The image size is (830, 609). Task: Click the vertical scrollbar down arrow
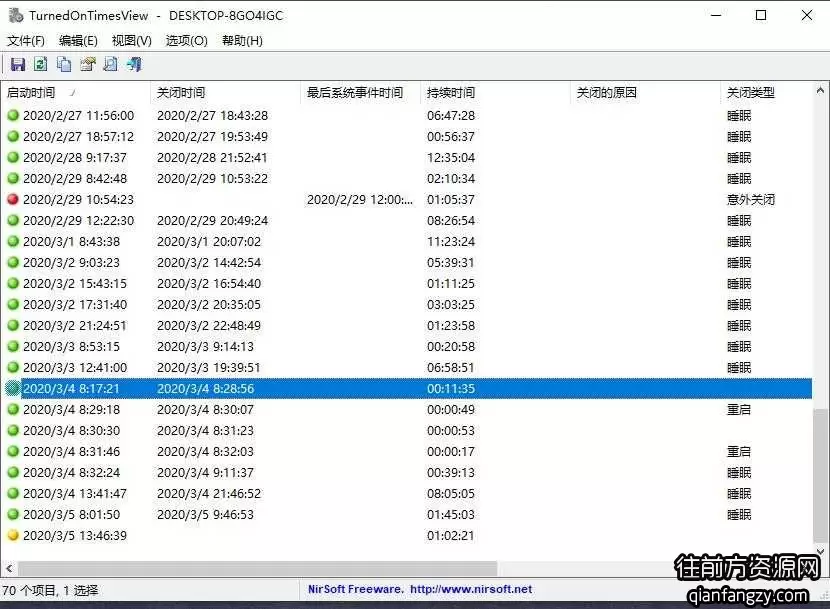[820, 551]
